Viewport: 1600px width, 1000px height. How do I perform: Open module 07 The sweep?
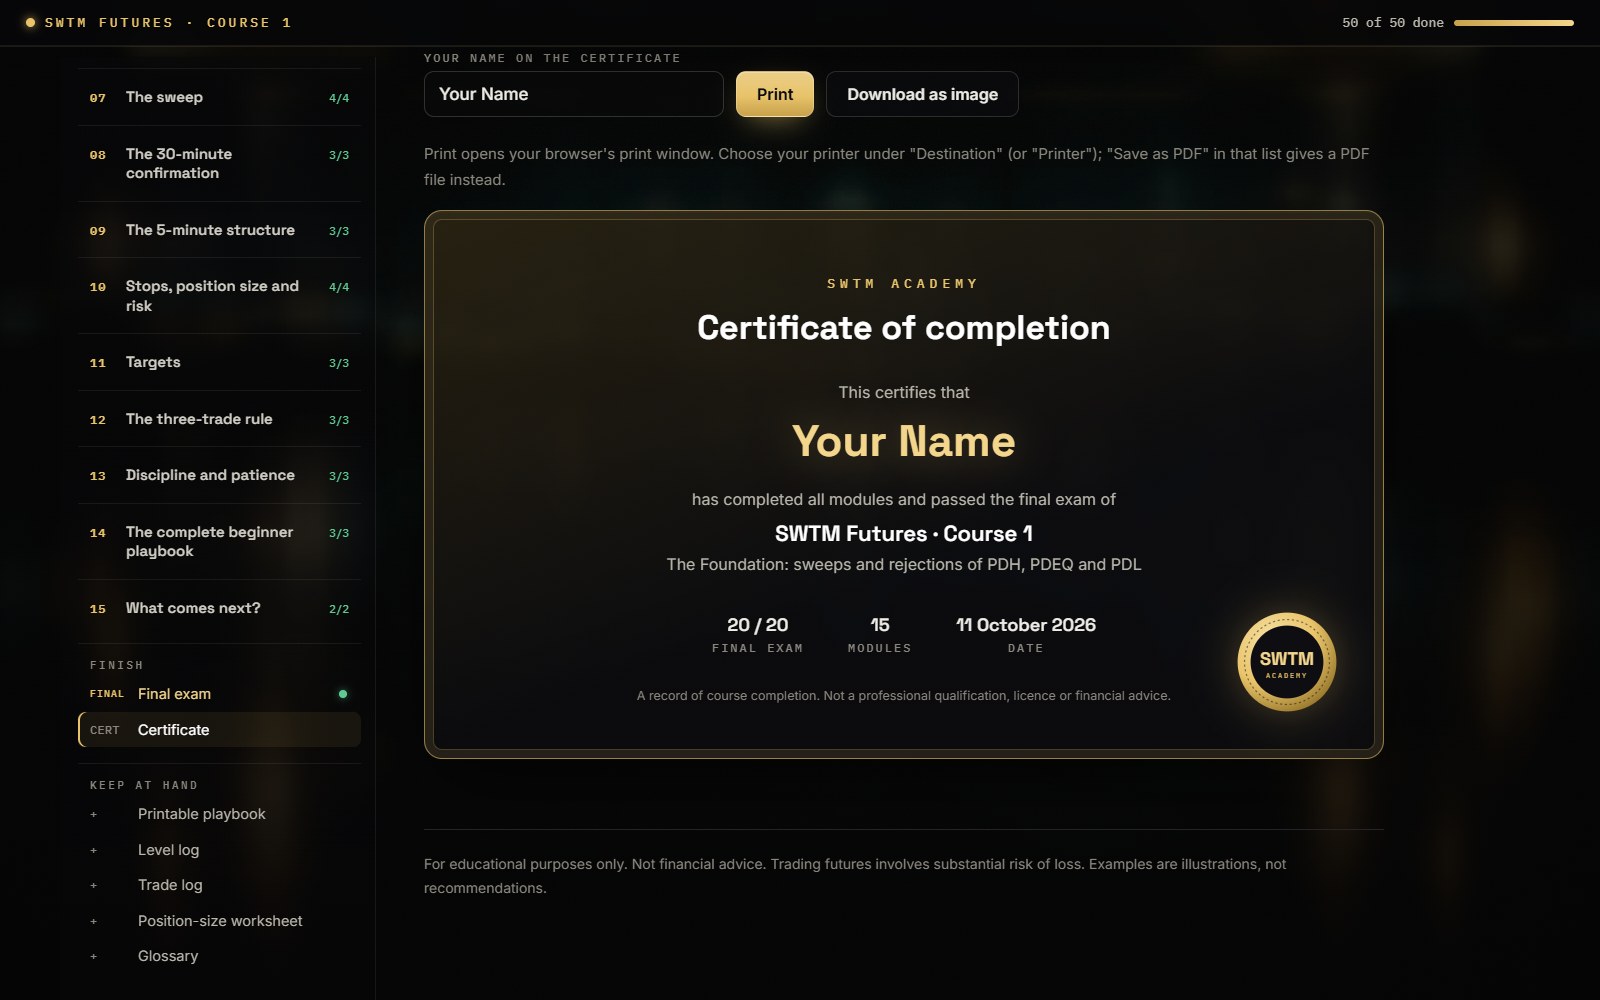point(219,97)
